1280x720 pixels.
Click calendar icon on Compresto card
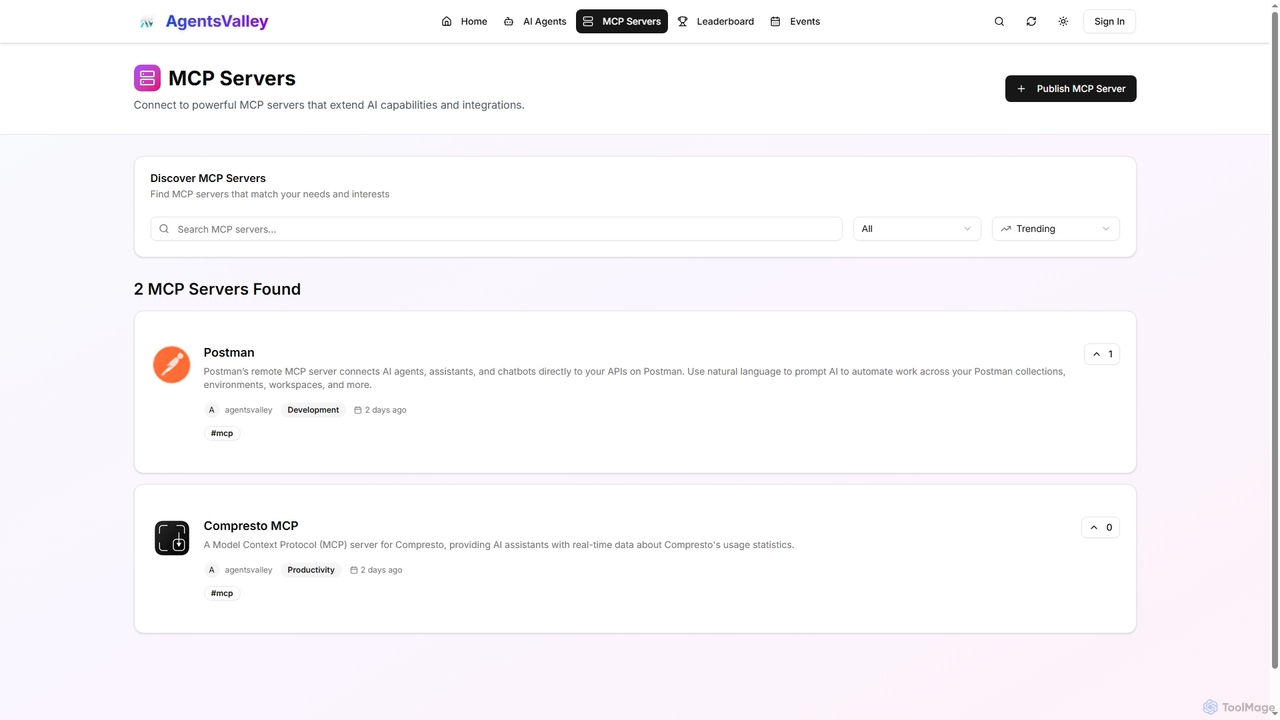pos(354,570)
